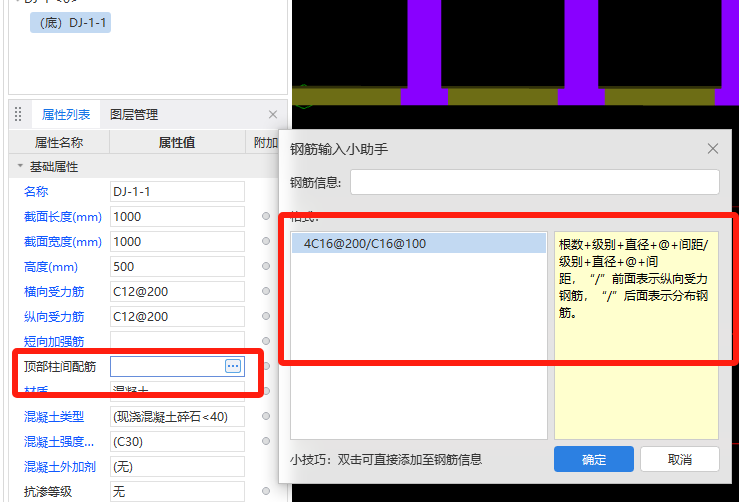Click the 附加 column header
This screenshot has height=502, width=739.
263,142
